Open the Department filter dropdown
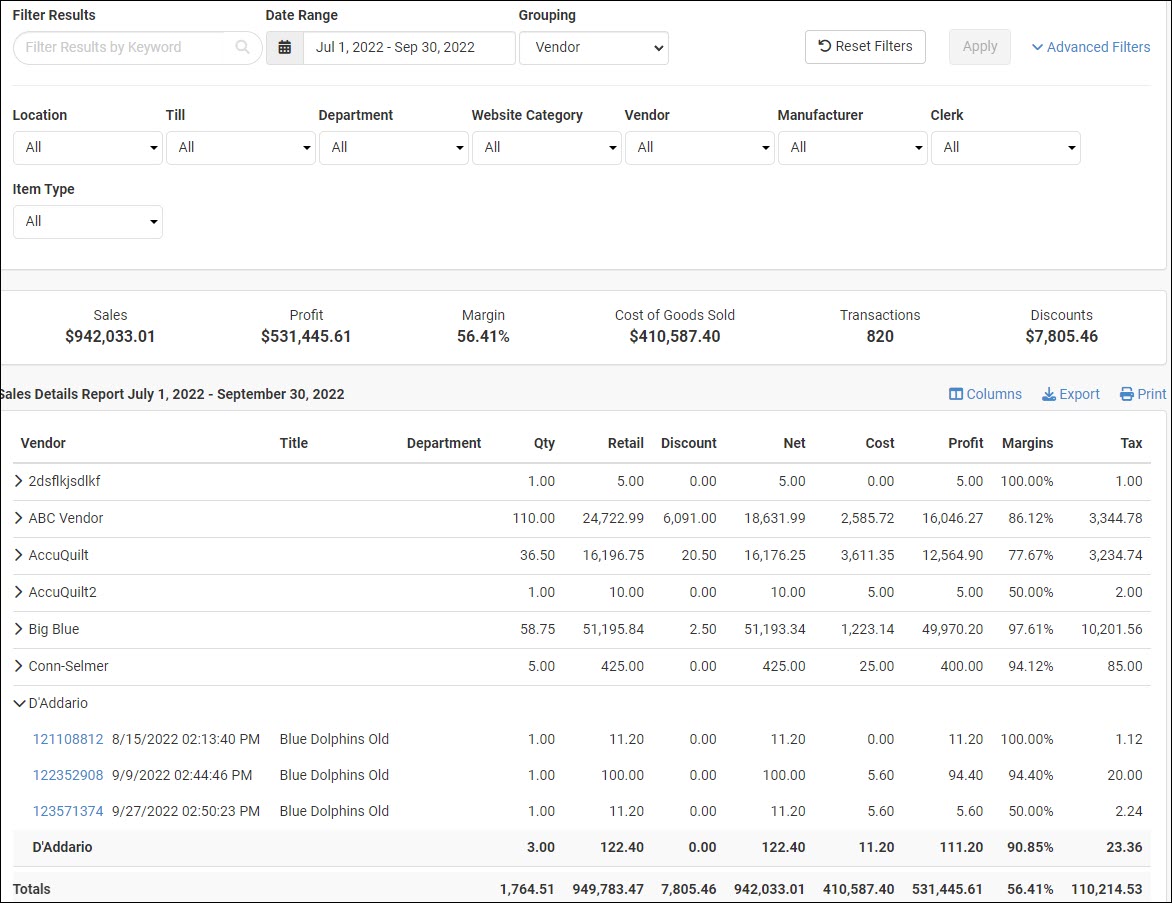This screenshot has height=903, width=1172. click(394, 147)
